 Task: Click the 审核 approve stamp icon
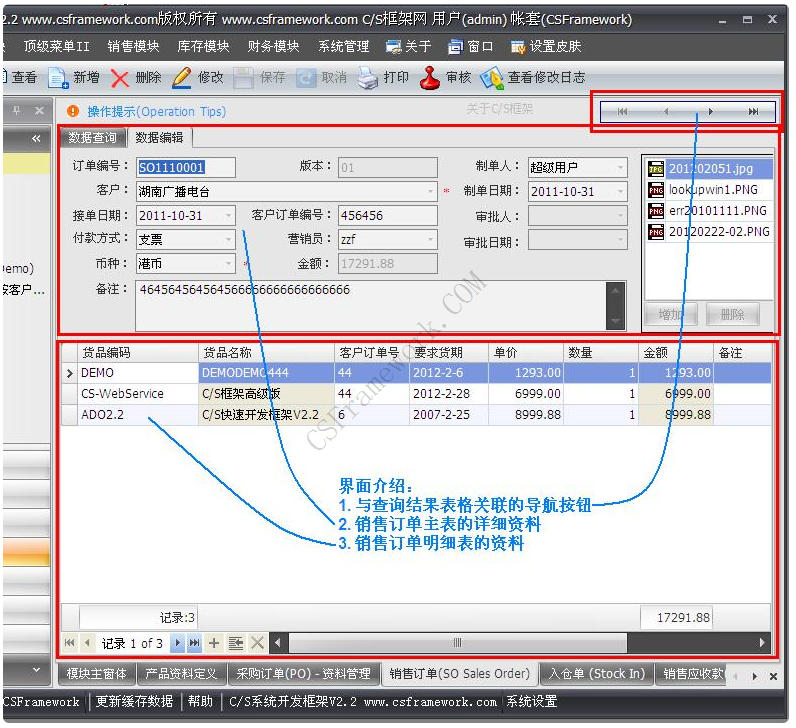(430, 78)
